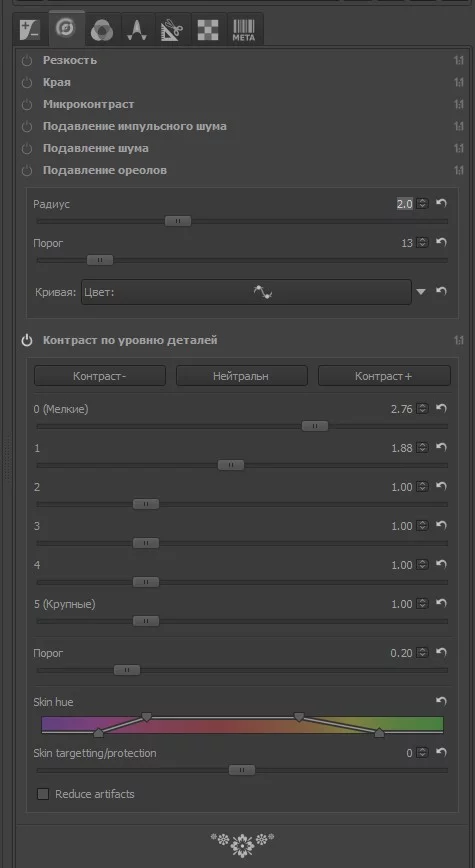
Task: Open the Transform tab with scissors icon
Action: coord(172,30)
